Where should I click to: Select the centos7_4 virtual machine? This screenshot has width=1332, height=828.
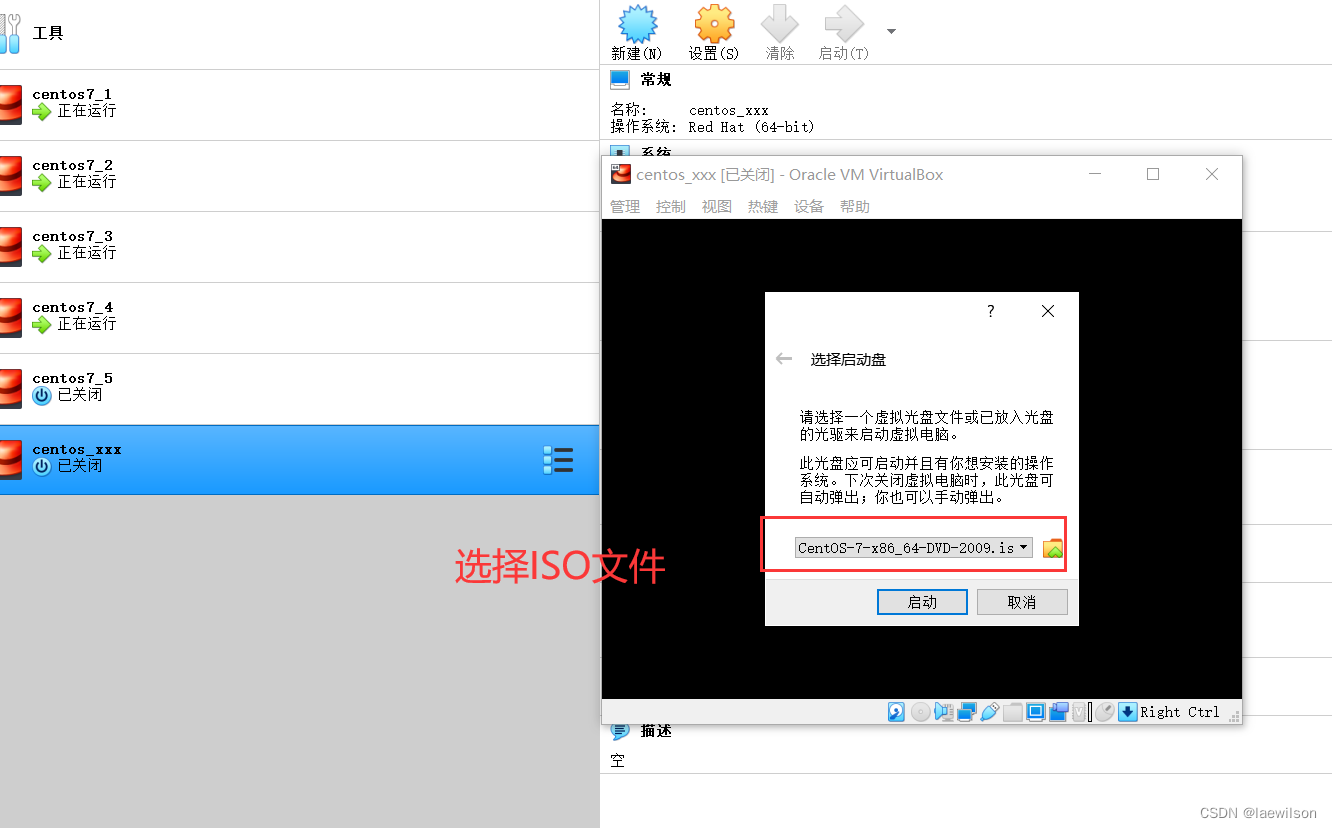point(299,317)
